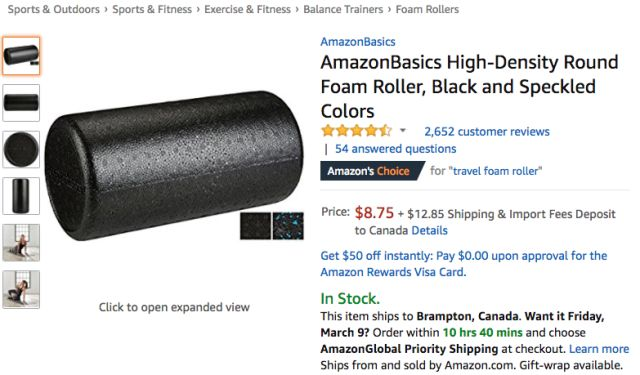Viewport: 640px width, 375px height.
Task: Choose the blue speckled color swatch
Action: tap(288, 226)
